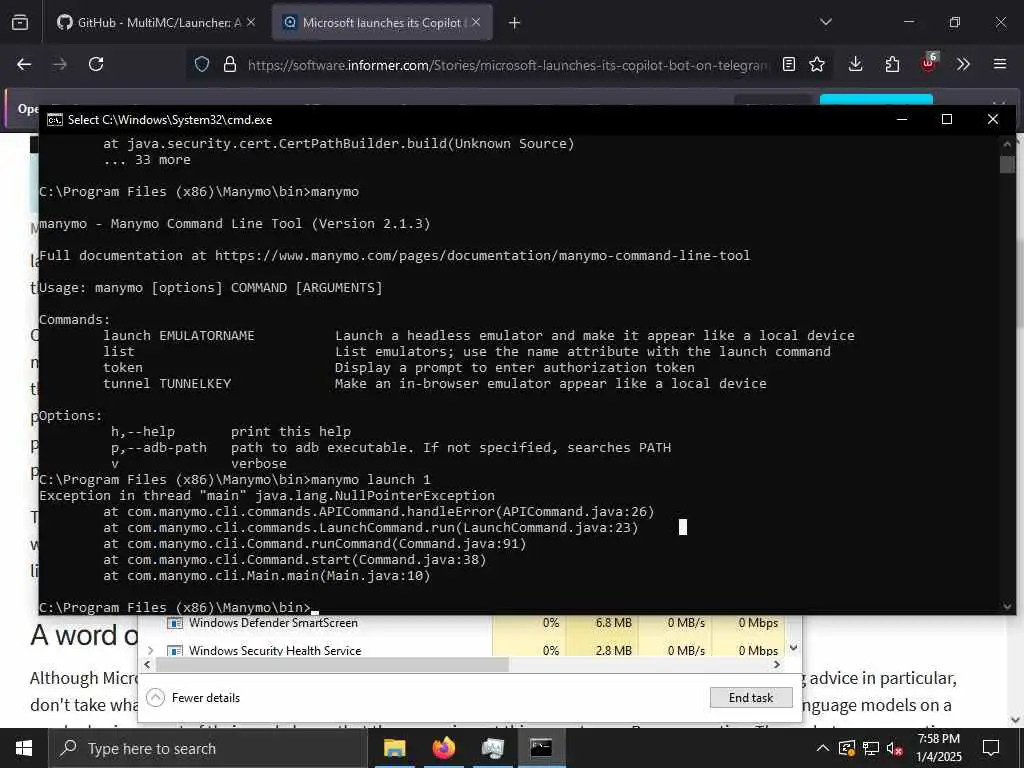Bookmark this page with star icon

tap(817, 64)
